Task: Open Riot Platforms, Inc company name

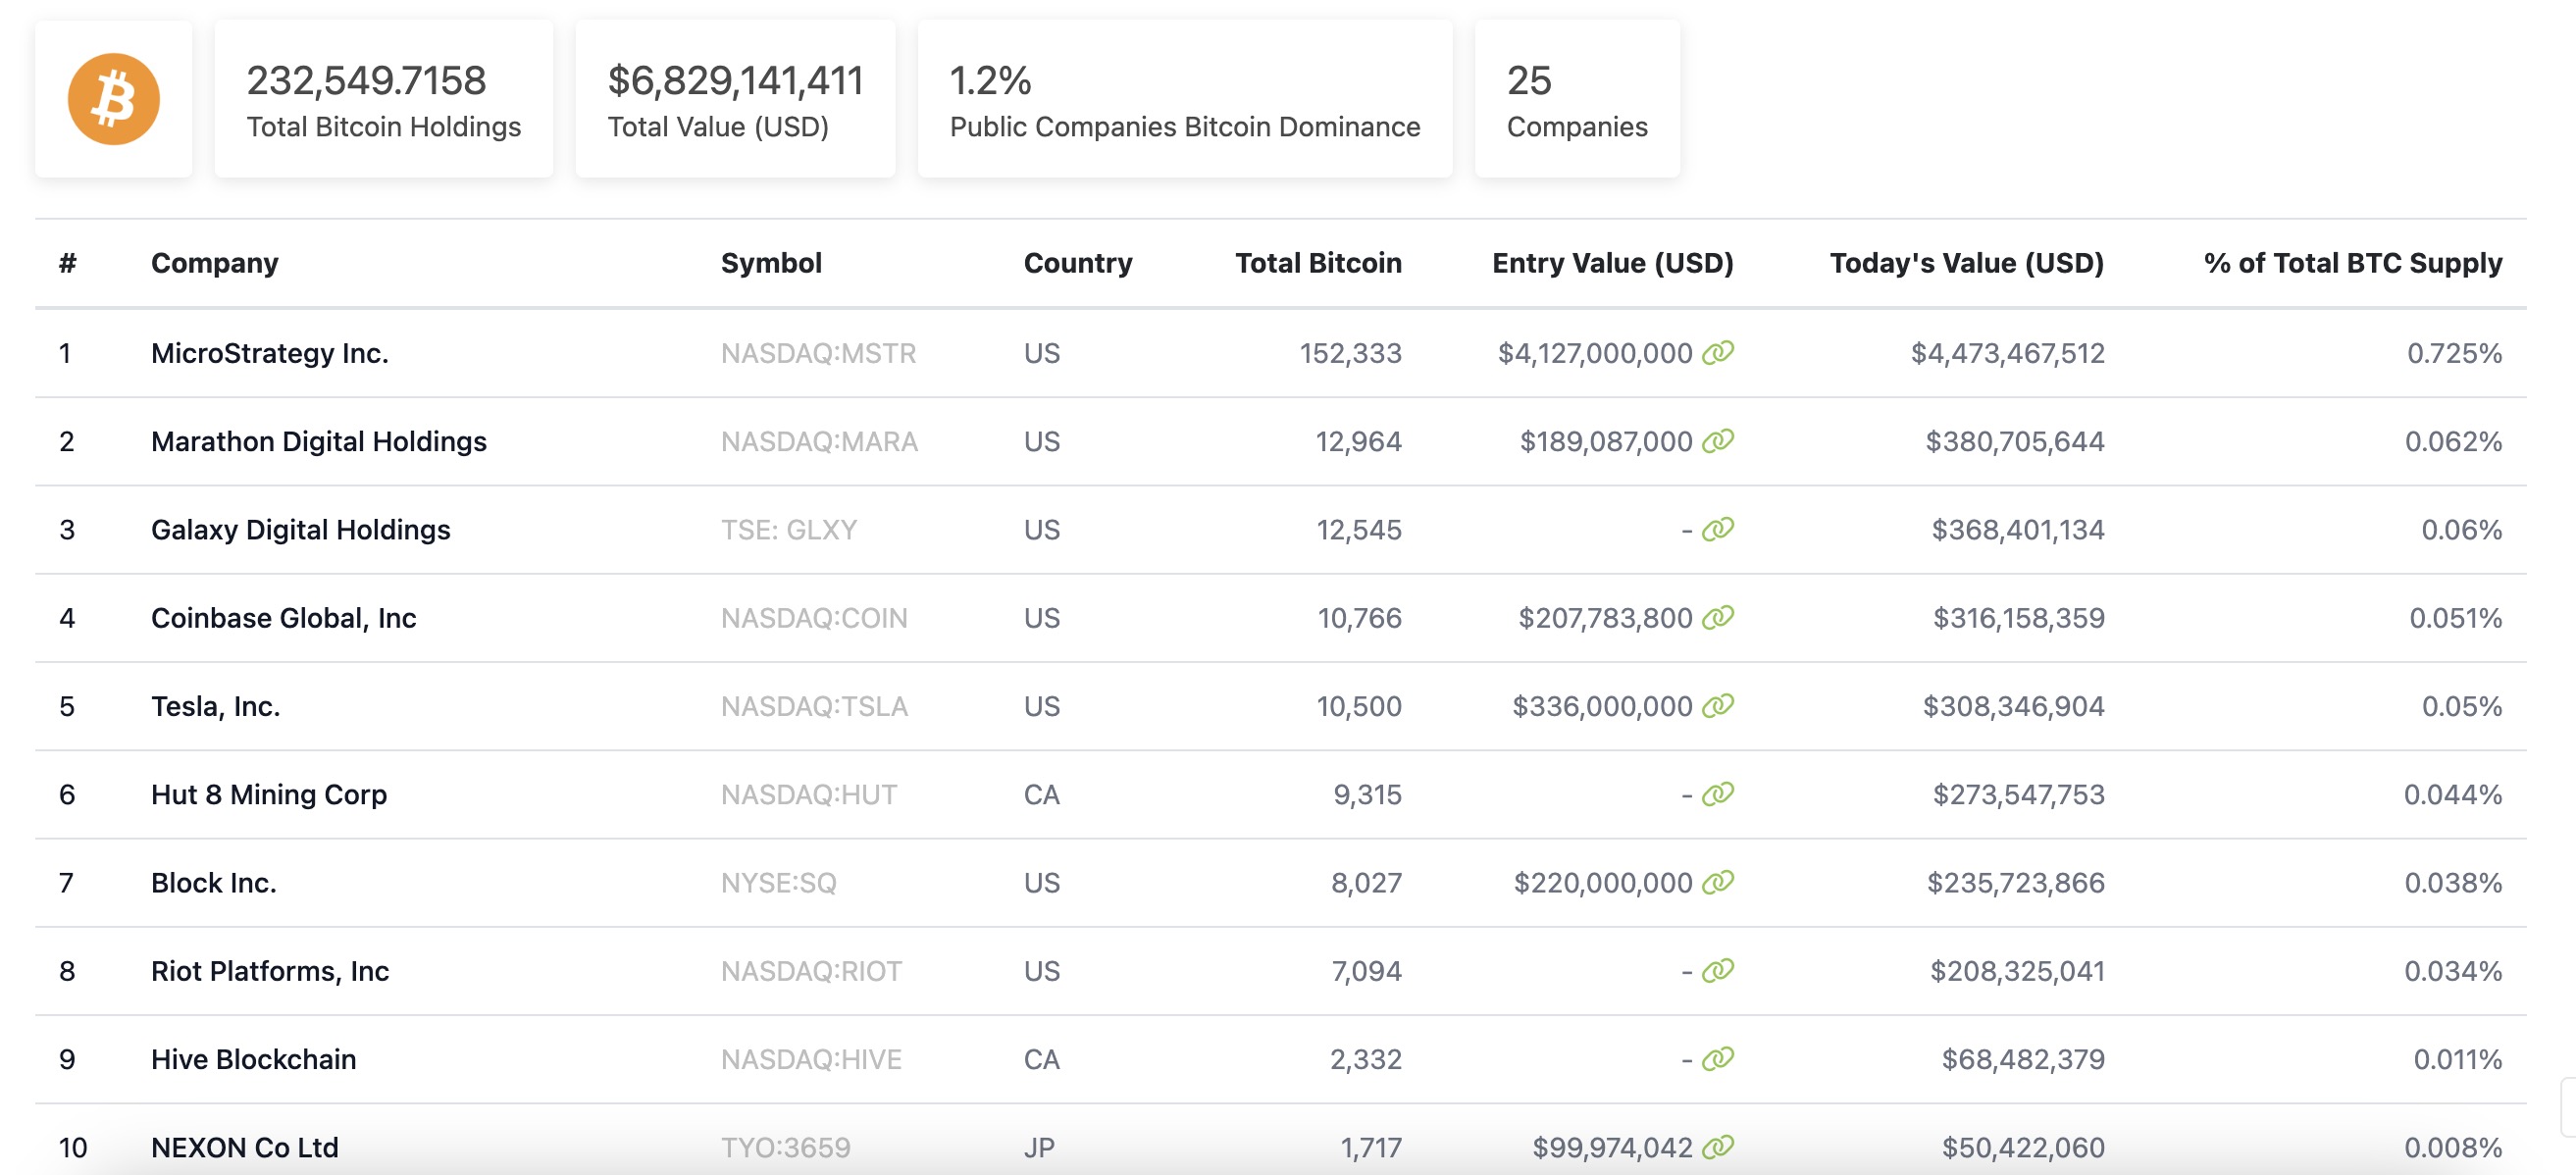Action: click(x=270, y=971)
